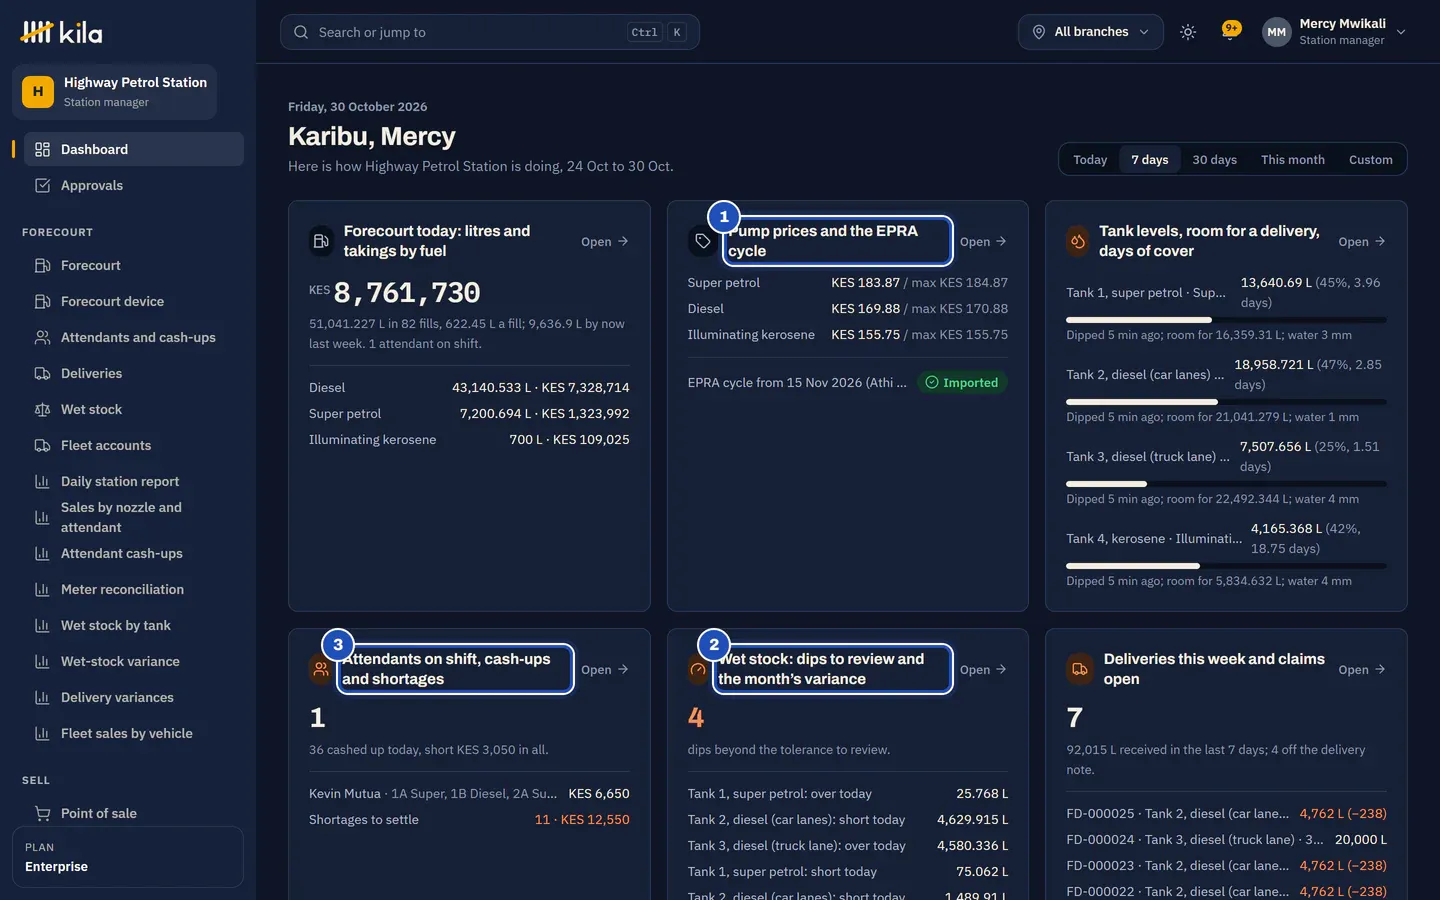Choose Custom date range
Image resolution: width=1440 pixels, height=900 pixels.
pyautogui.click(x=1370, y=160)
